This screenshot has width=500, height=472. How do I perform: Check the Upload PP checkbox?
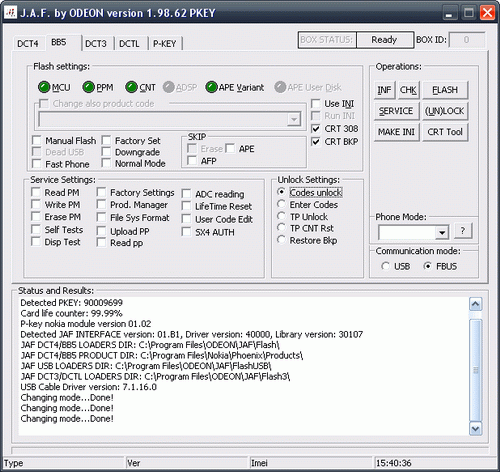(101, 231)
